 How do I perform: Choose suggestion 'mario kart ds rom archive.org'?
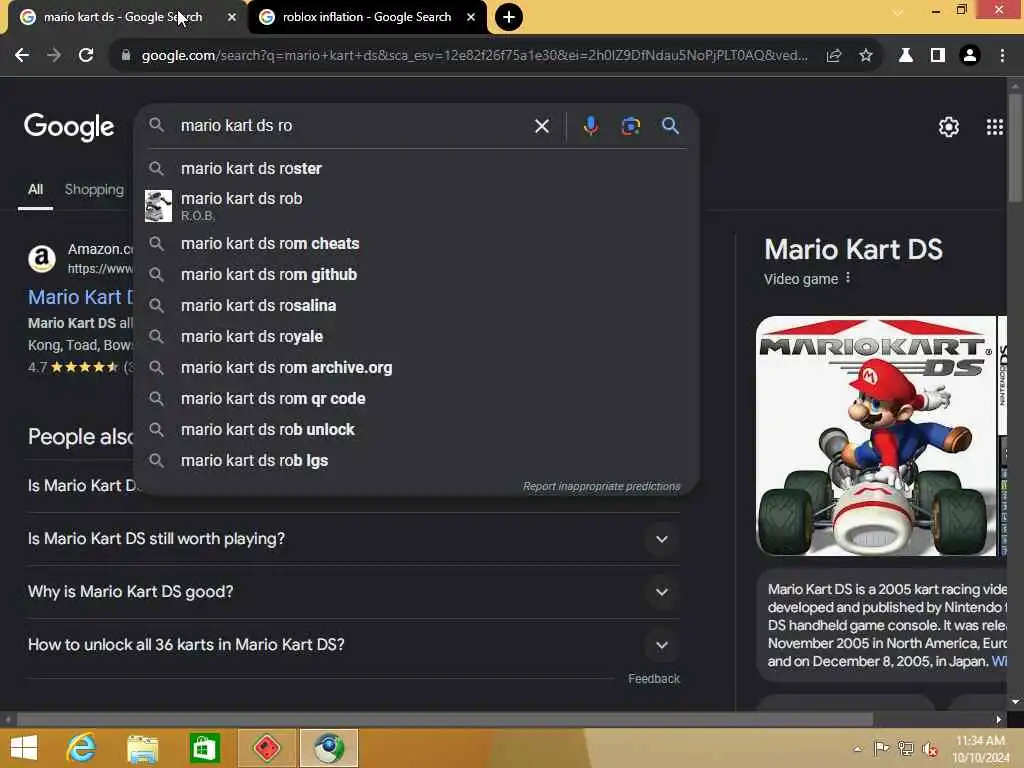tap(416, 368)
